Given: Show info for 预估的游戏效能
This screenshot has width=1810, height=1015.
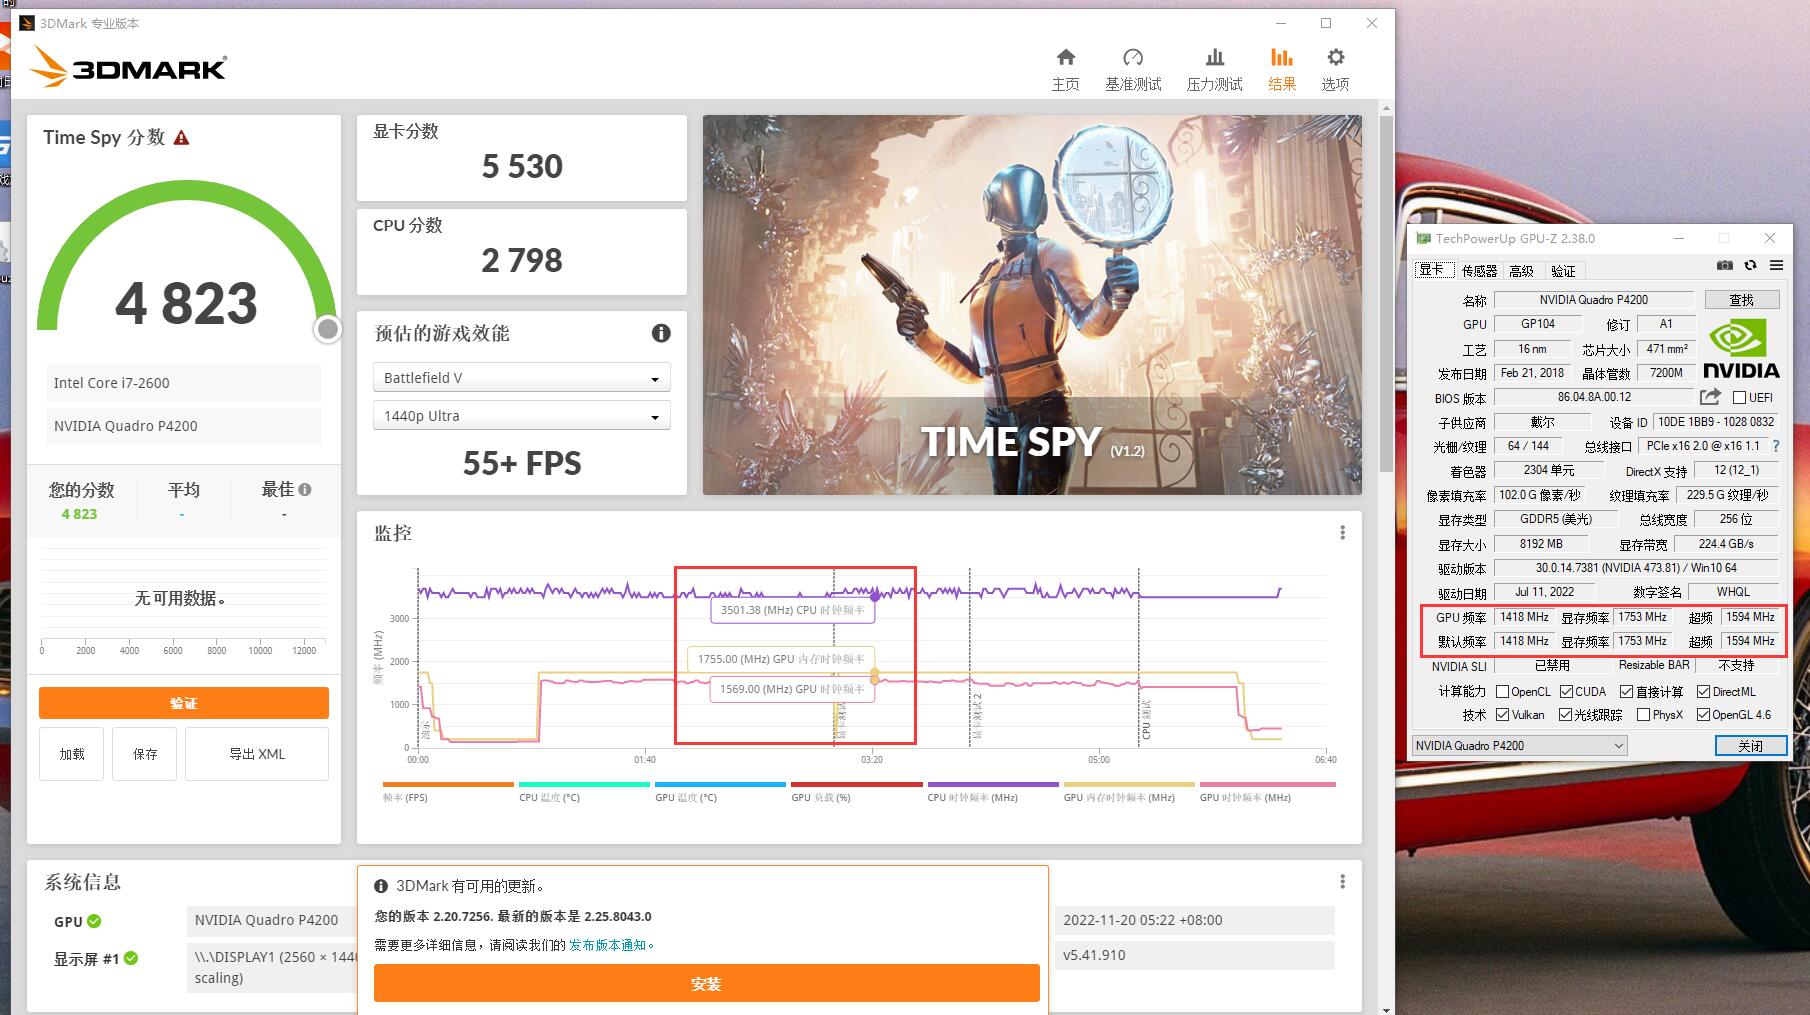Looking at the screenshot, I should pos(661,333).
